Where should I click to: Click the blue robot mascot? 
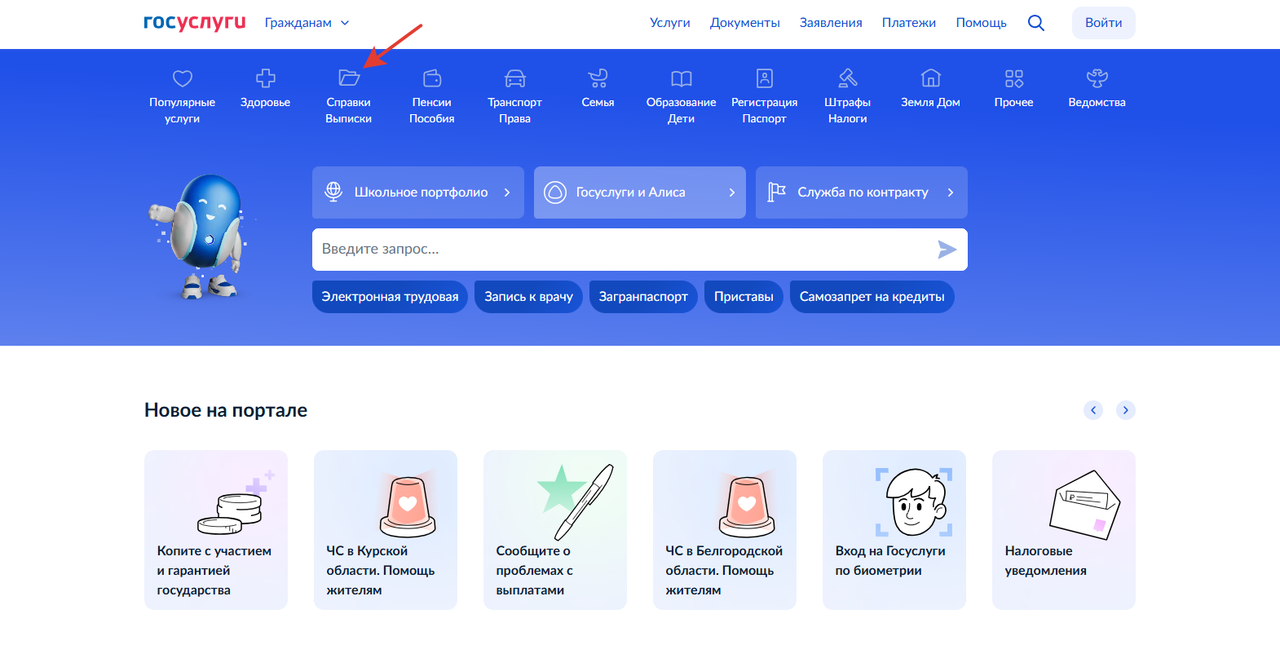(x=204, y=236)
